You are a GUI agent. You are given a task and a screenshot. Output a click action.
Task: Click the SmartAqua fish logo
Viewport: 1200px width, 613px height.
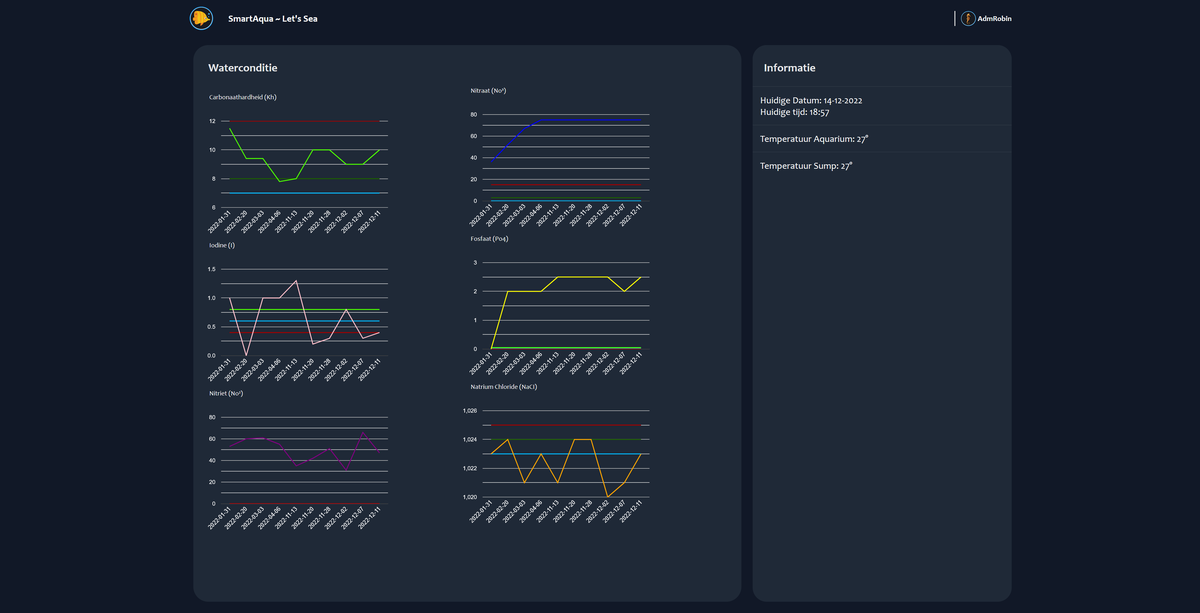click(x=203, y=18)
